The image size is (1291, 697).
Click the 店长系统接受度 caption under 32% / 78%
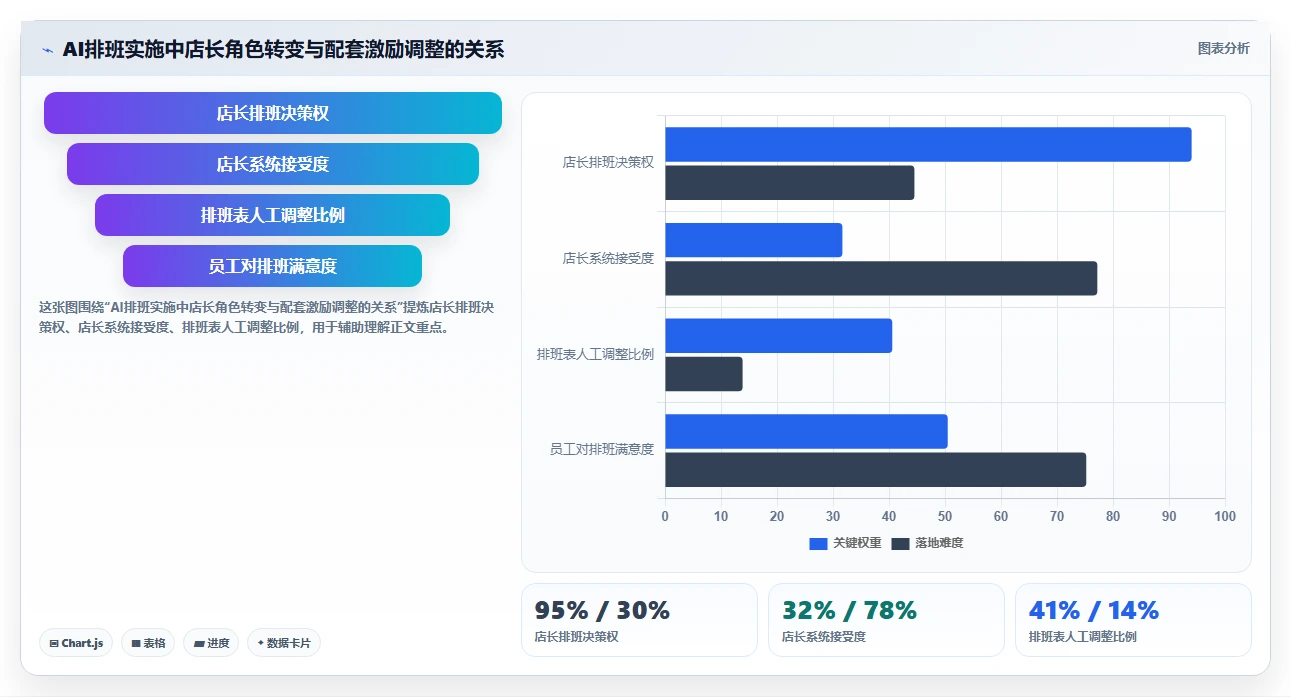pyautogui.click(x=824, y=637)
